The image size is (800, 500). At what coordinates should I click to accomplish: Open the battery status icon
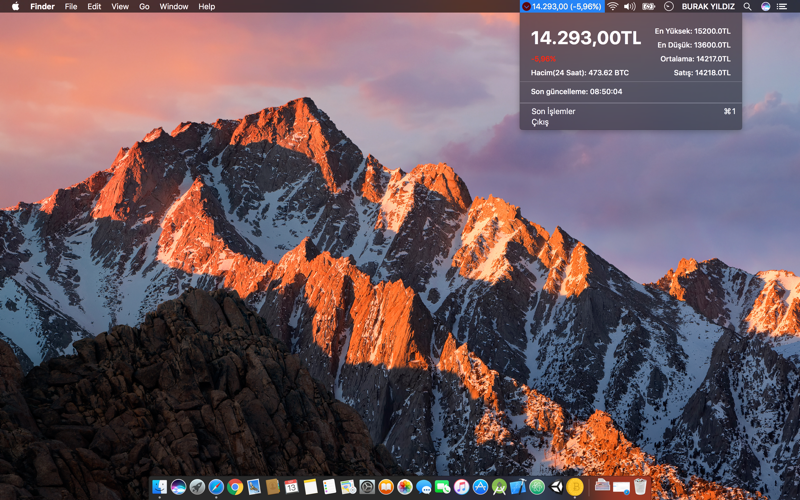click(648, 6)
